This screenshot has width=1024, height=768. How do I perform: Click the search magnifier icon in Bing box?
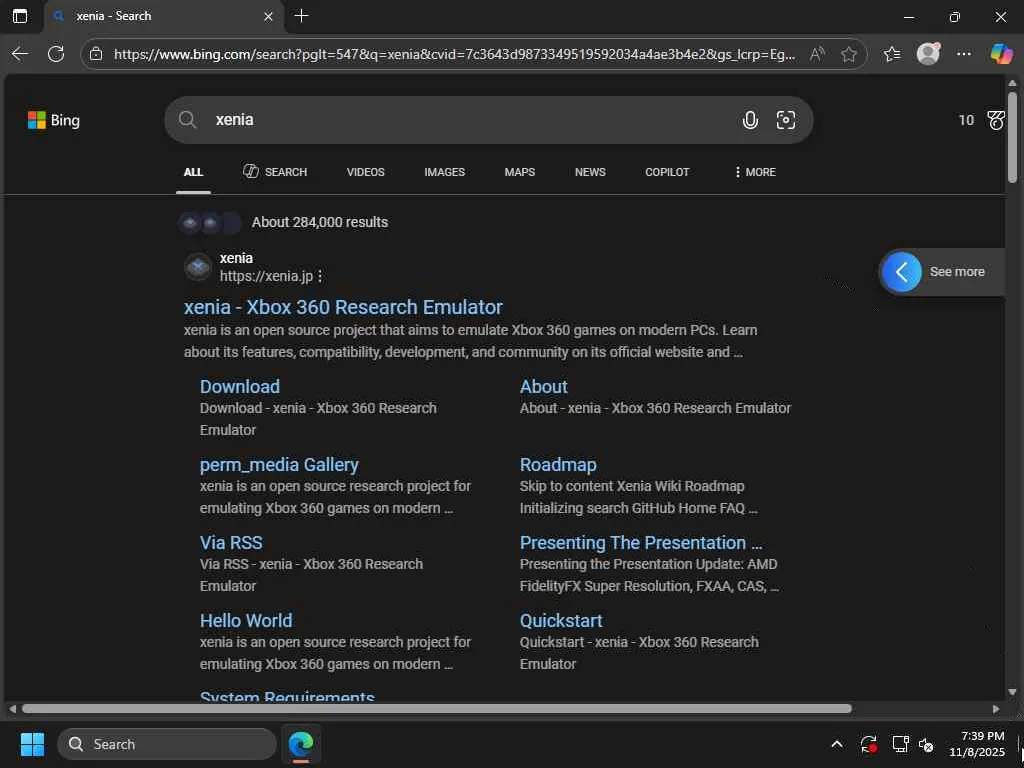187,120
